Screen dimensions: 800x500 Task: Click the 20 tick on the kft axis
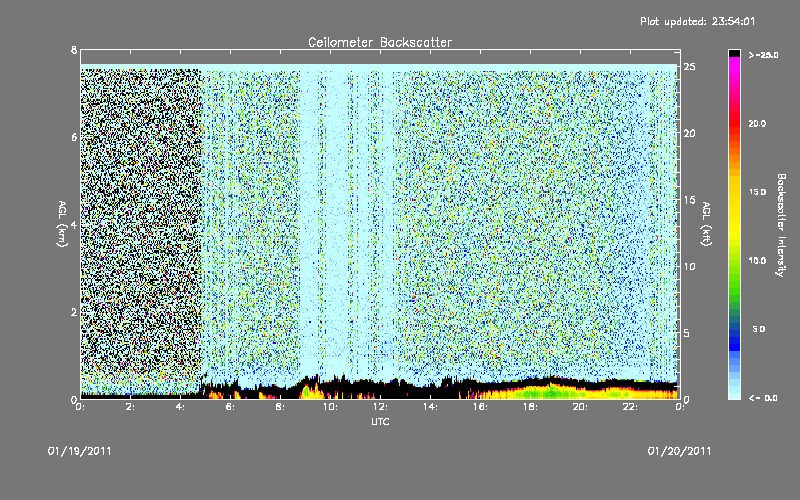[x=690, y=133]
